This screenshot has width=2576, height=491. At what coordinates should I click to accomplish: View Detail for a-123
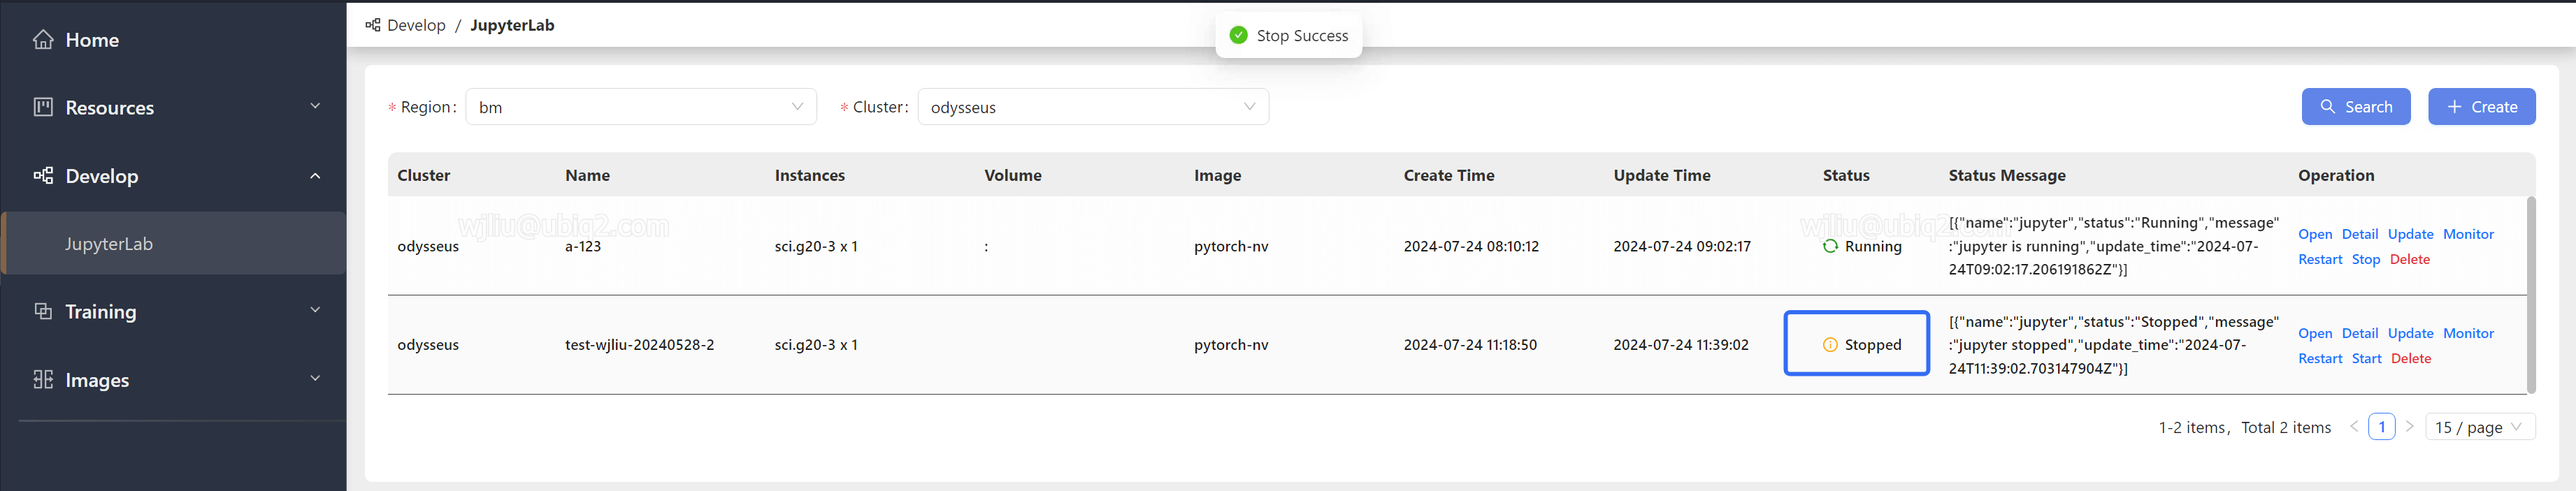click(2359, 234)
